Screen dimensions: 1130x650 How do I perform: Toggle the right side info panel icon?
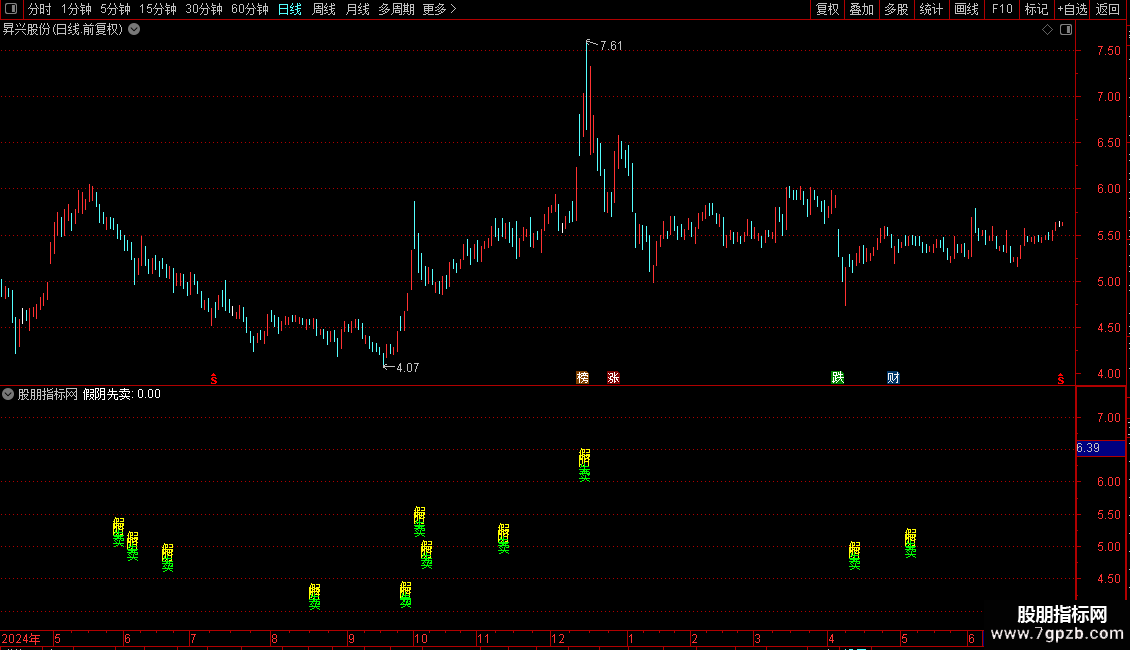coord(1066,30)
